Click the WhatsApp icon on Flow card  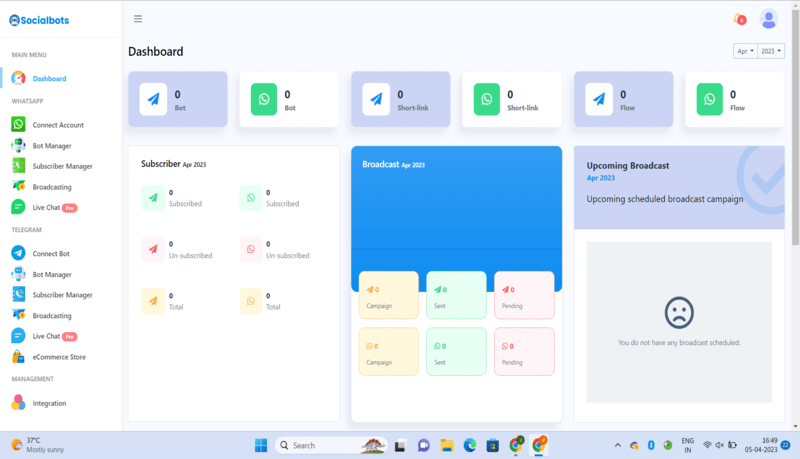[710, 99]
